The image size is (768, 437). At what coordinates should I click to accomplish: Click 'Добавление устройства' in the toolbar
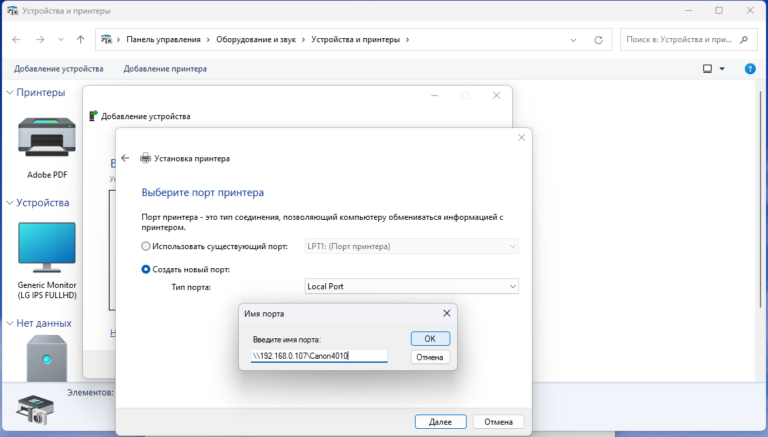[x=58, y=69]
